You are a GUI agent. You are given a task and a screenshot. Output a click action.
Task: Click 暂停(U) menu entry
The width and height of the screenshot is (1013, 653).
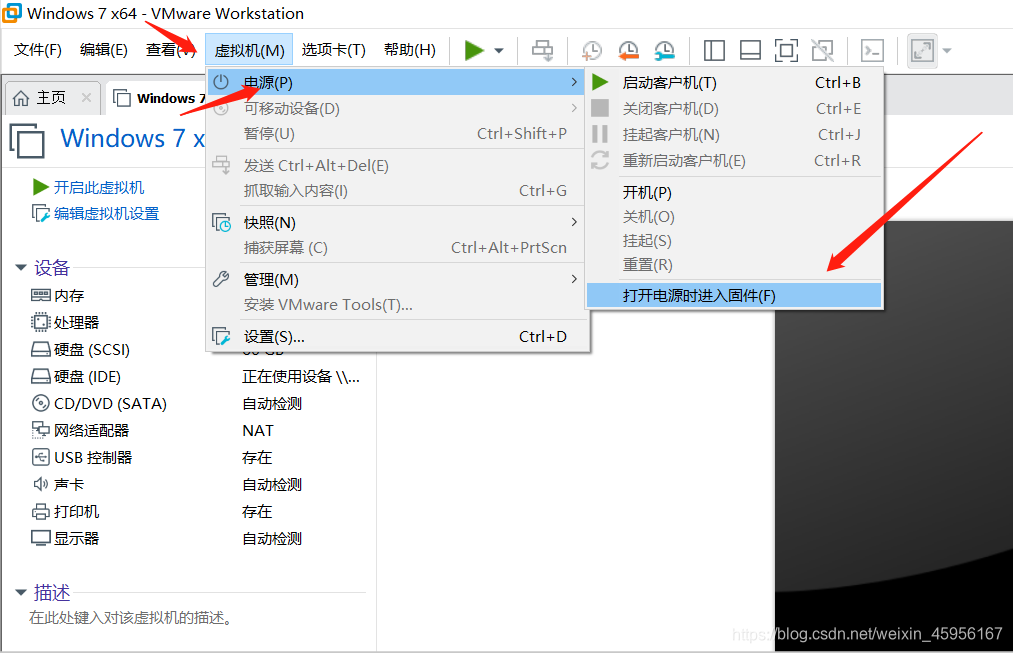396,134
